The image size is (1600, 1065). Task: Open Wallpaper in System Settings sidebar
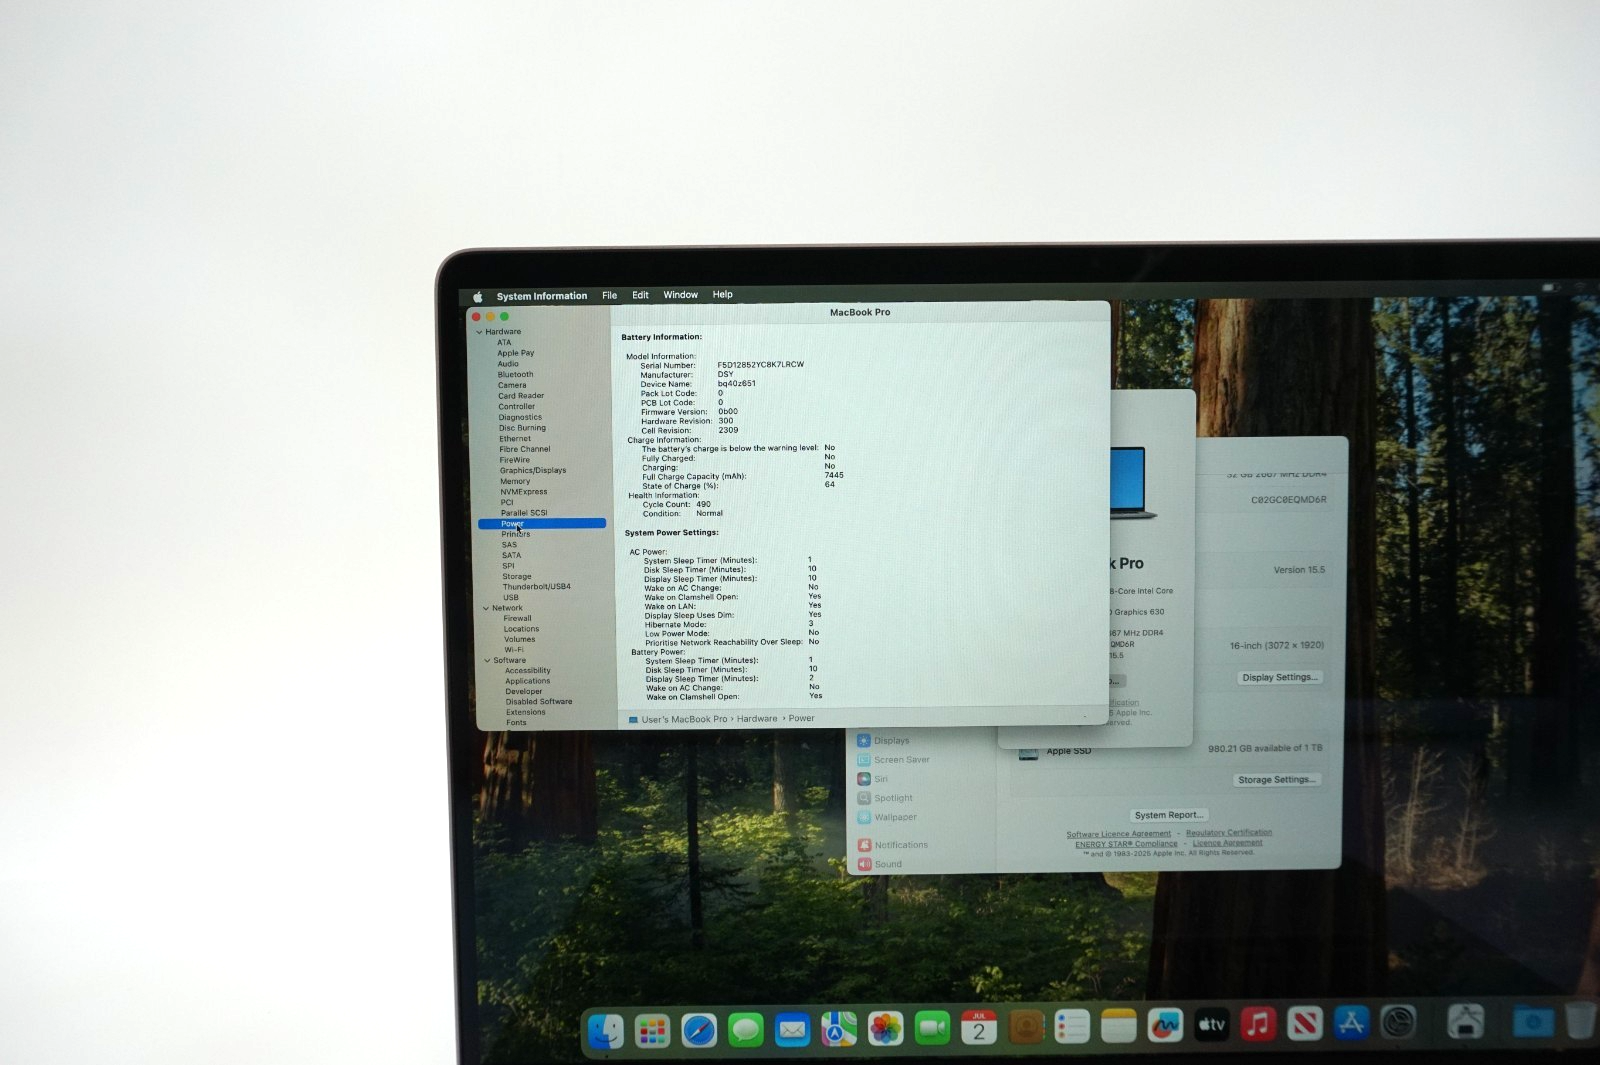point(887,817)
